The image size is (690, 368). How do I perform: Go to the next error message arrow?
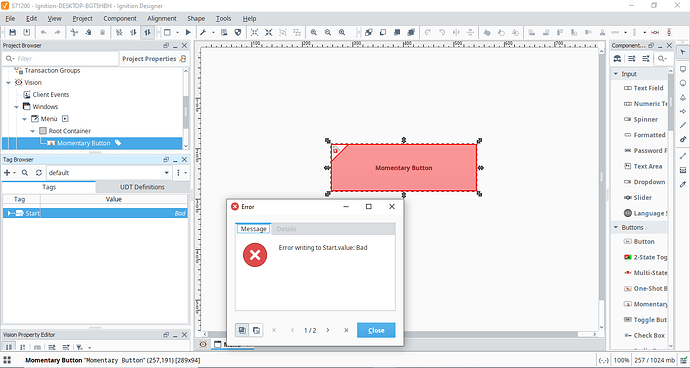328,330
